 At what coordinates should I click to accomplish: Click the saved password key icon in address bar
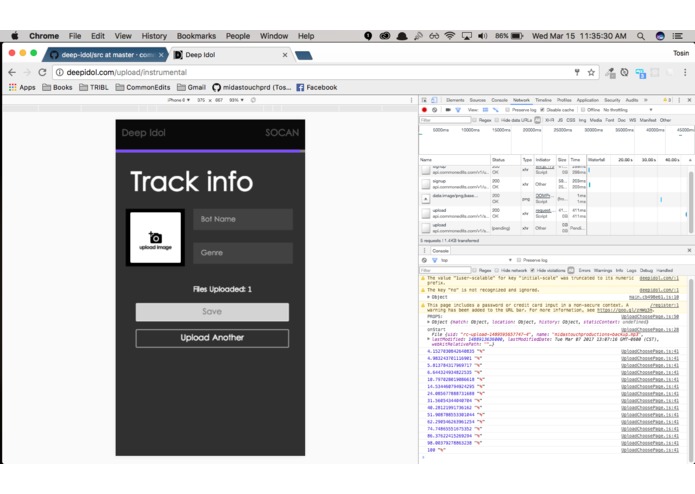(x=577, y=72)
